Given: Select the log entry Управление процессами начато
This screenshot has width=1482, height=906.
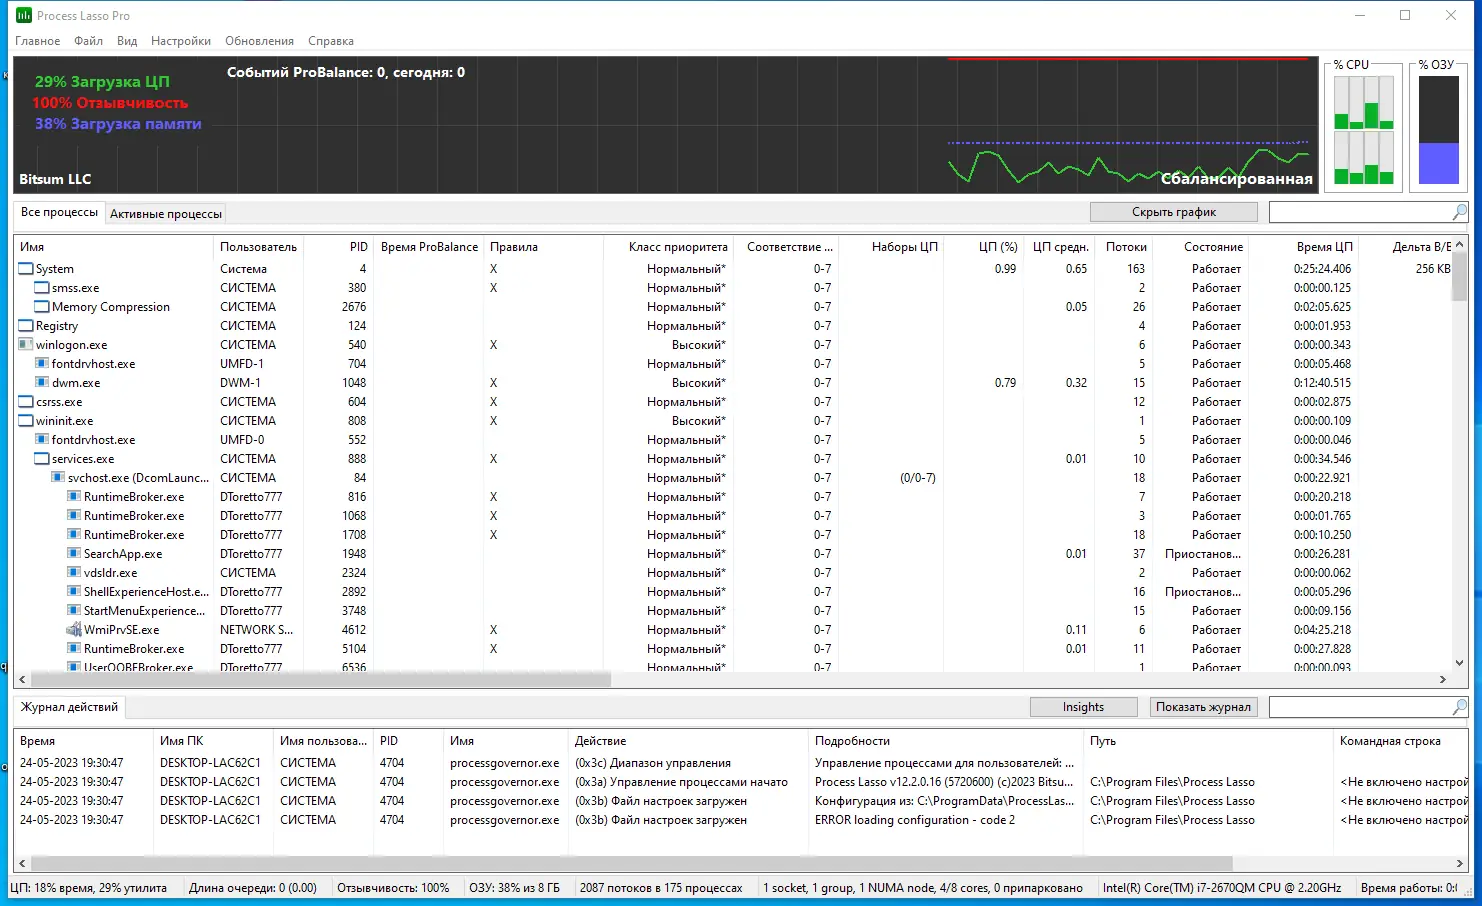Looking at the screenshot, I should (x=740, y=782).
